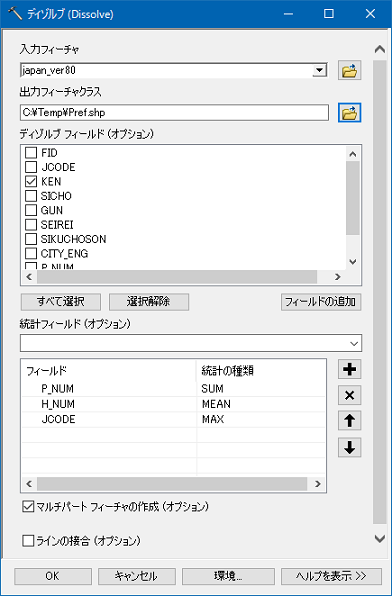Click the SUM statistic type cell

(261, 388)
